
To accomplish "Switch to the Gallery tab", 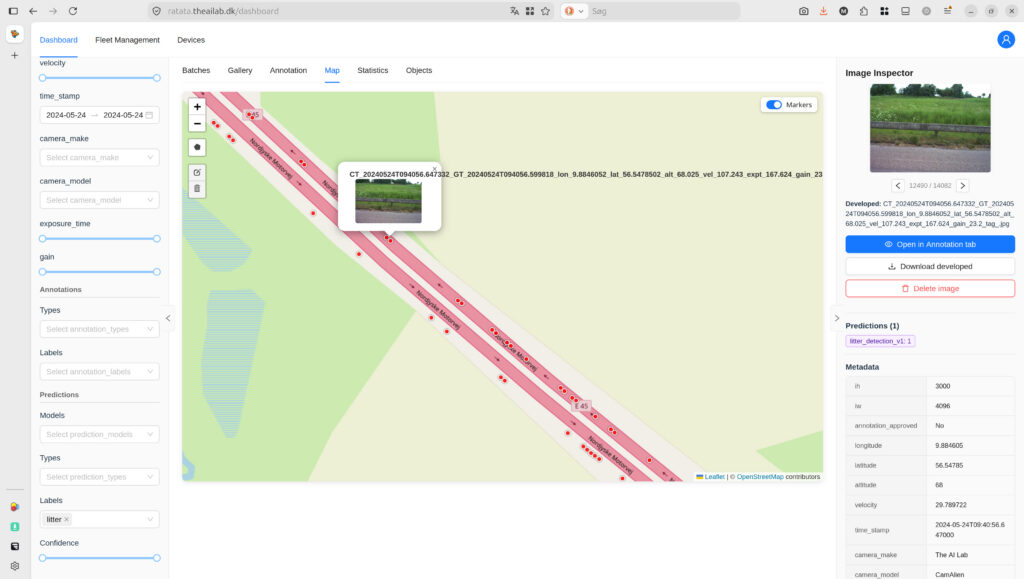I will [240, 70].
